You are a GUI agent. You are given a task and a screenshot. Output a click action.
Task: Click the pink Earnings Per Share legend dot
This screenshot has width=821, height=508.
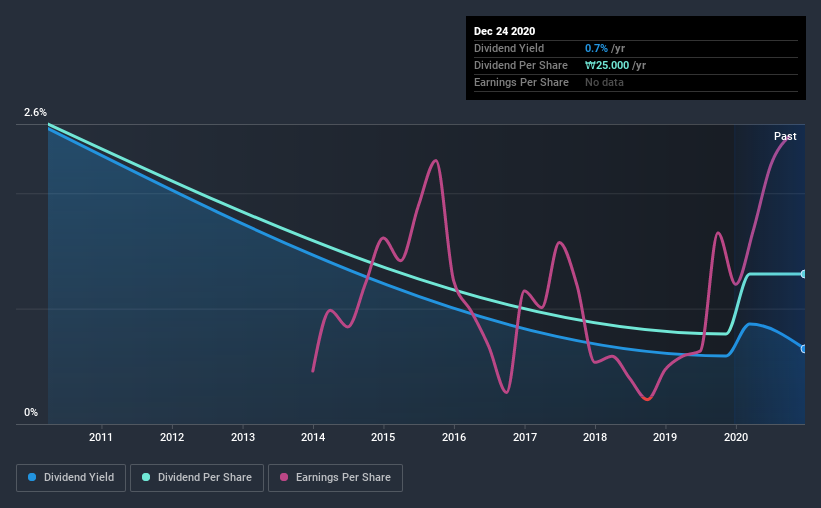(284, 477)
